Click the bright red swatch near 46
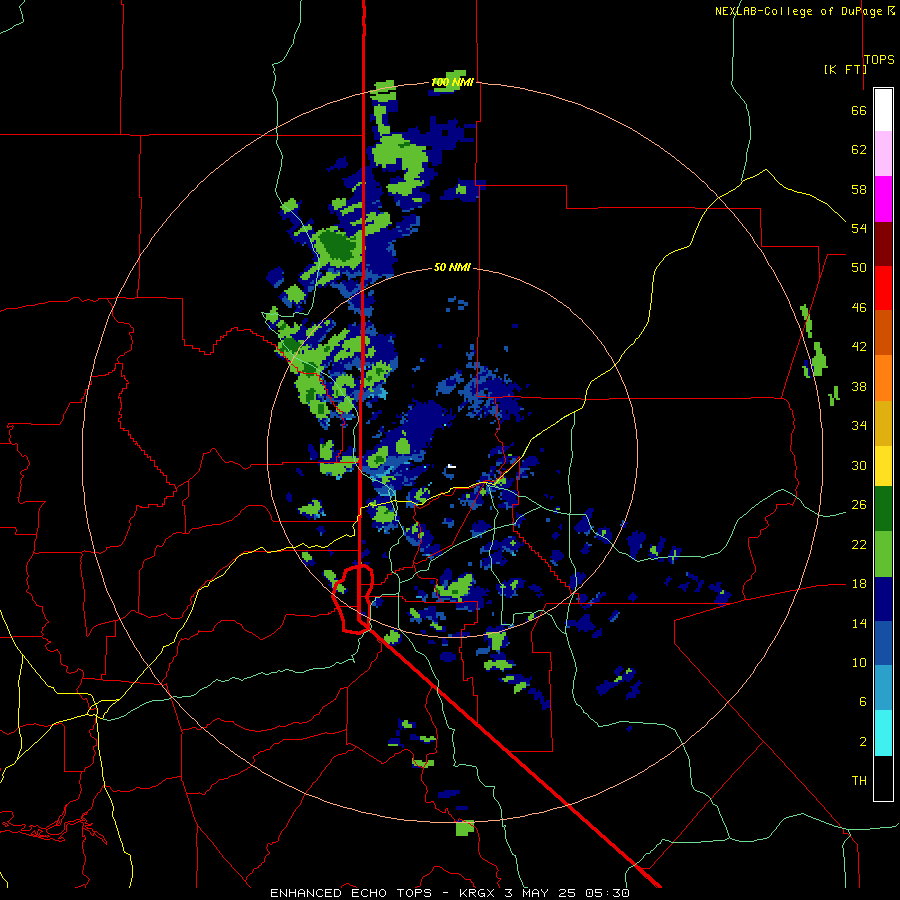Viewport: 900px width, 900px height. point(883,288)
